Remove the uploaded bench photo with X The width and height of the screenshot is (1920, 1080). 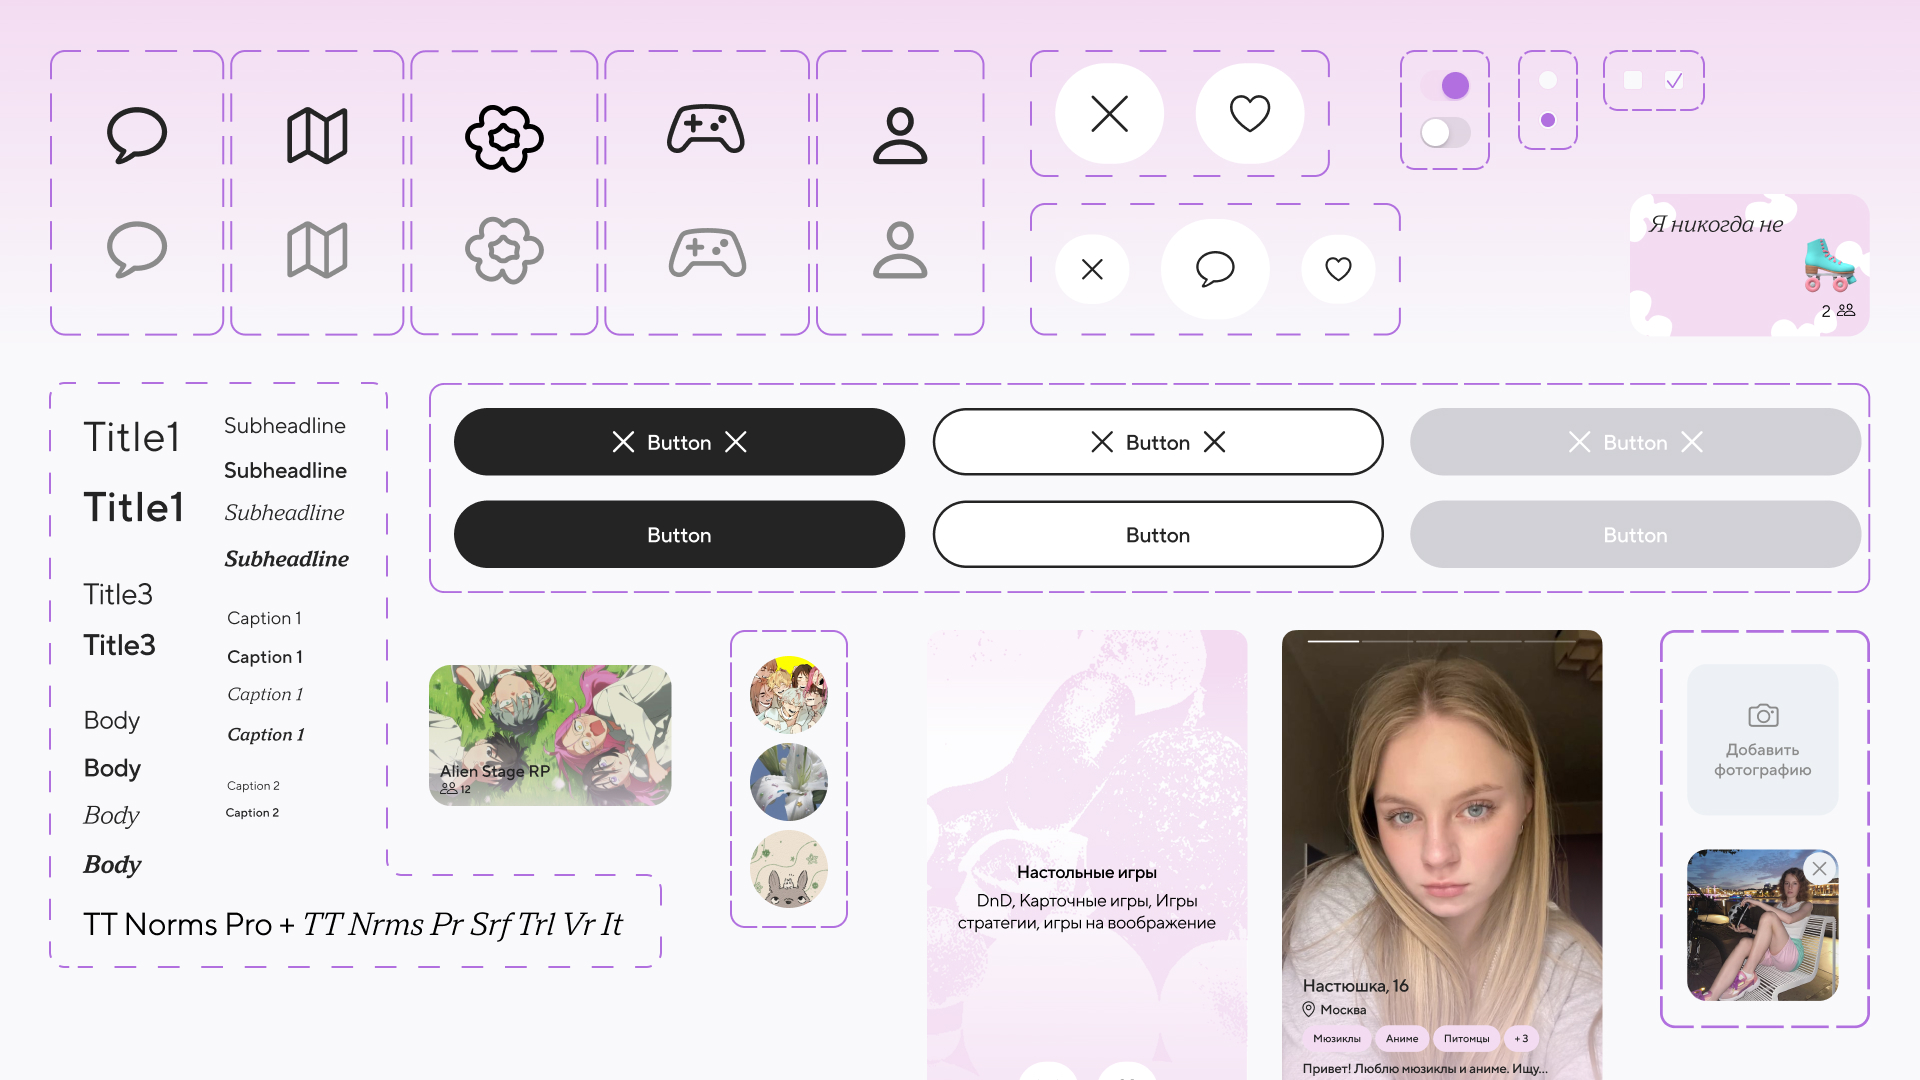(x=1819, y=869)
